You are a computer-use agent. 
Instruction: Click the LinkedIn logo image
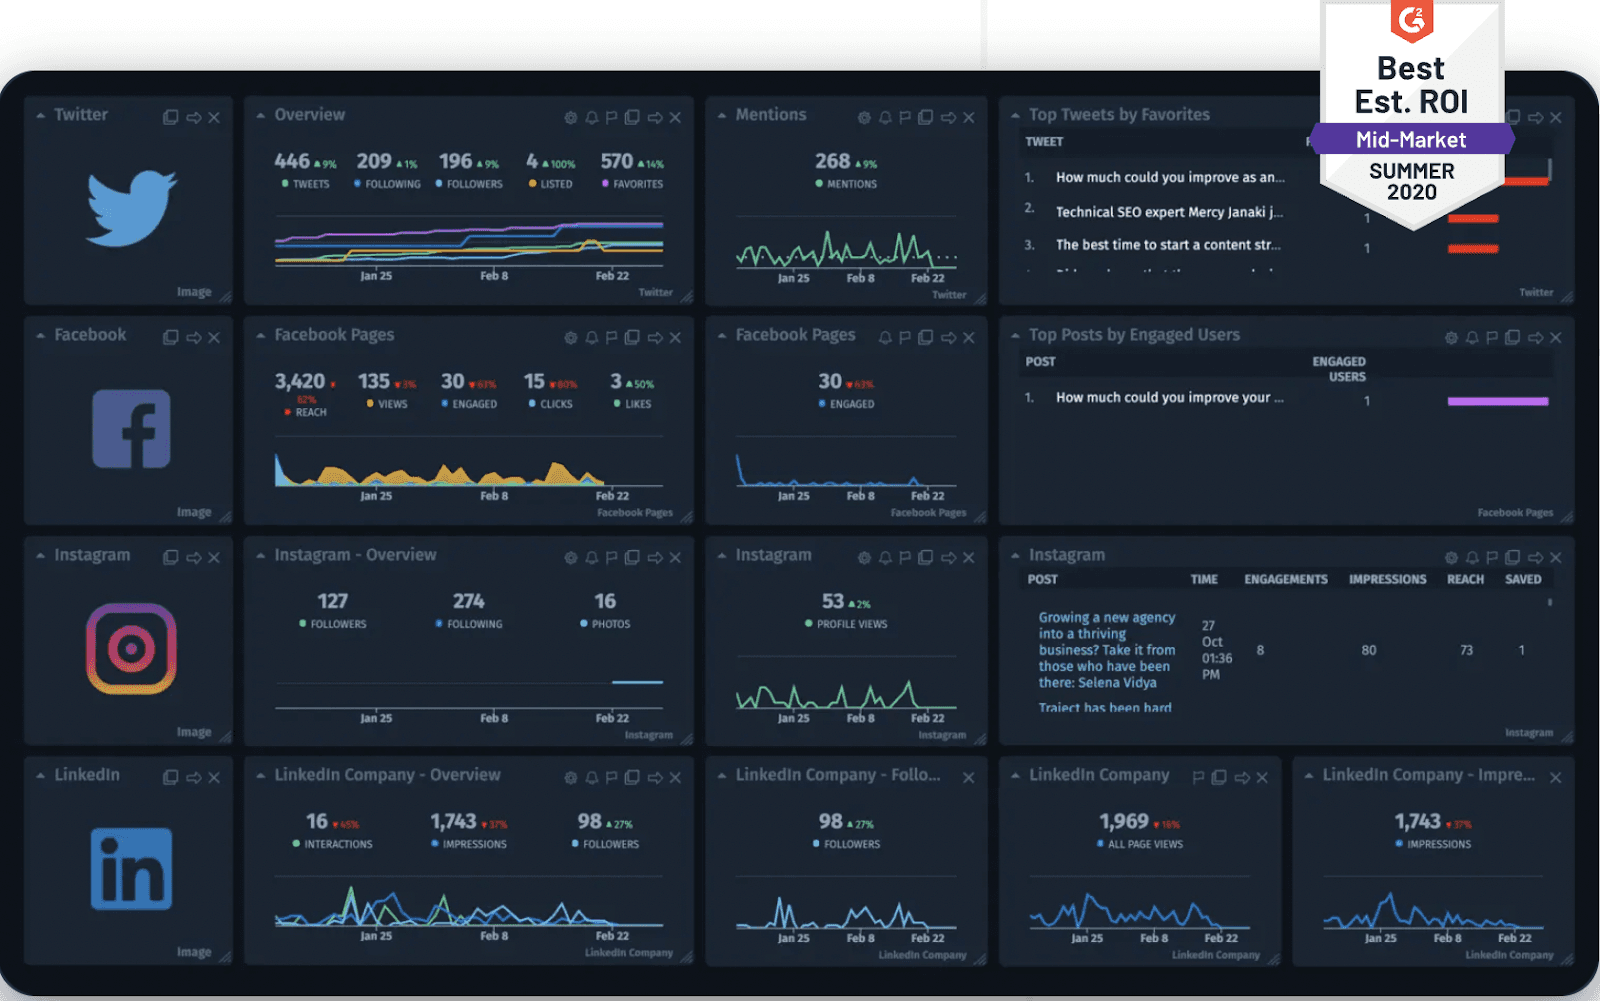[x=131, y=869]
